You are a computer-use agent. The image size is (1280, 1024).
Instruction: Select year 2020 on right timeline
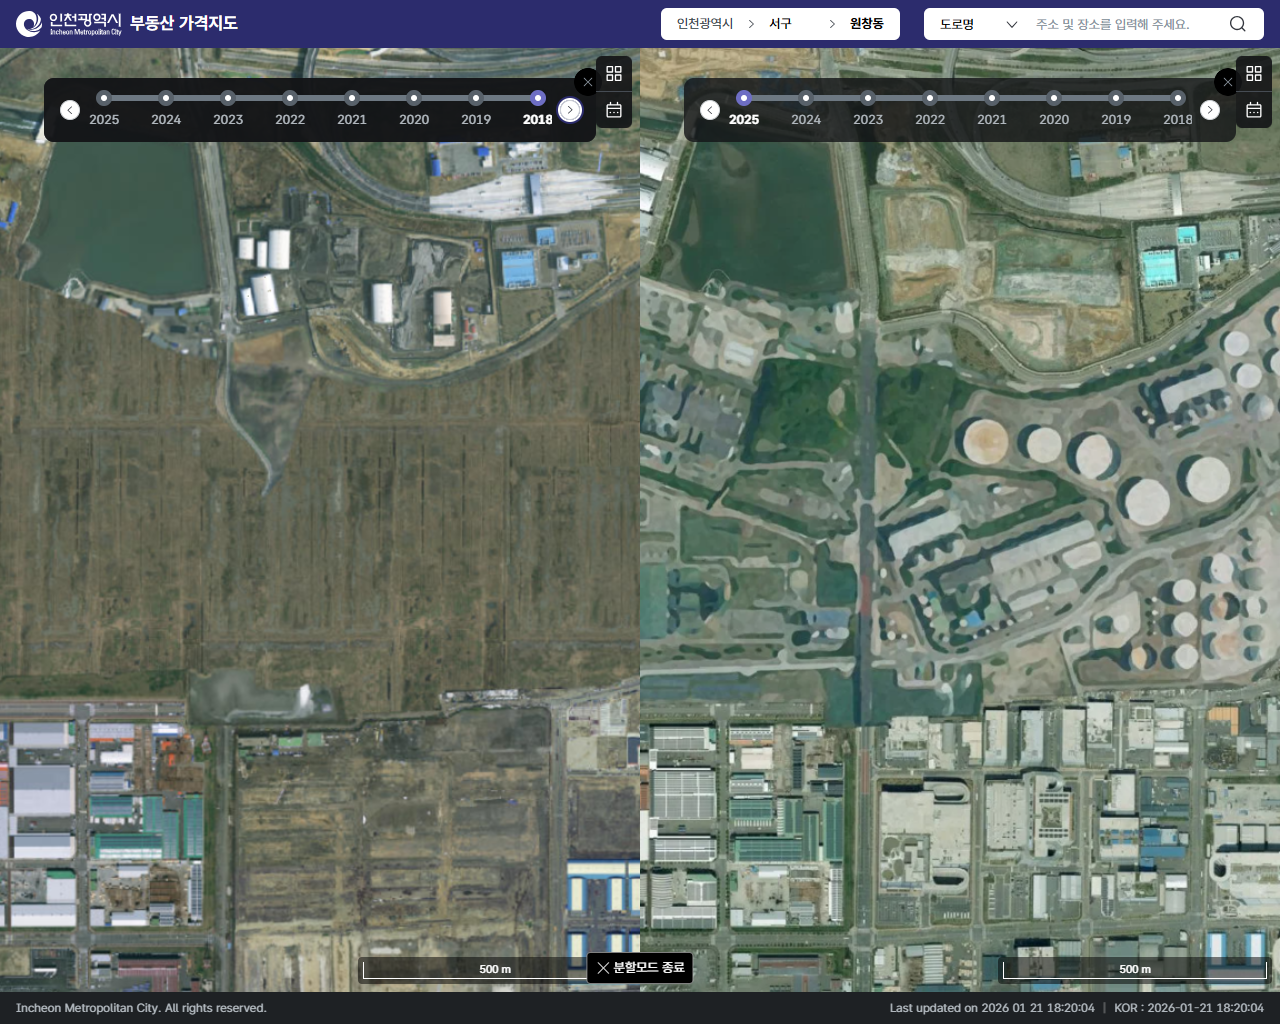[x=1054, y=98]
